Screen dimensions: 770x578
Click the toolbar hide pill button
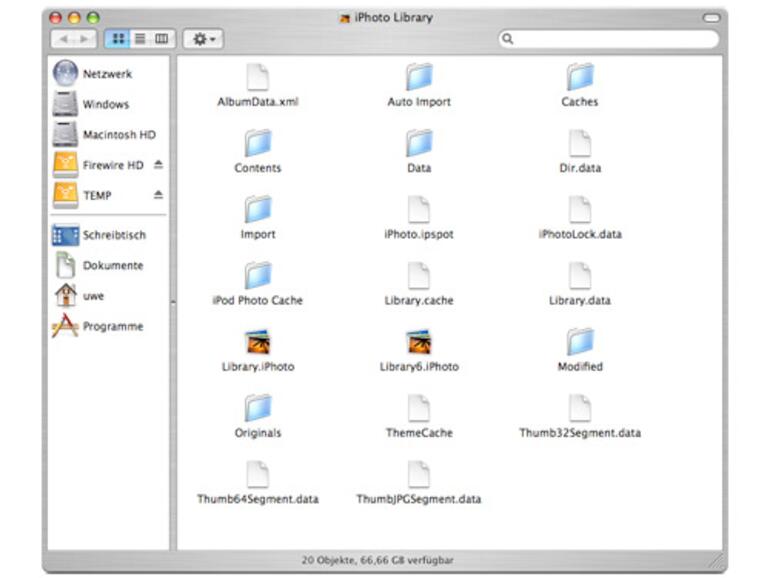711,18
